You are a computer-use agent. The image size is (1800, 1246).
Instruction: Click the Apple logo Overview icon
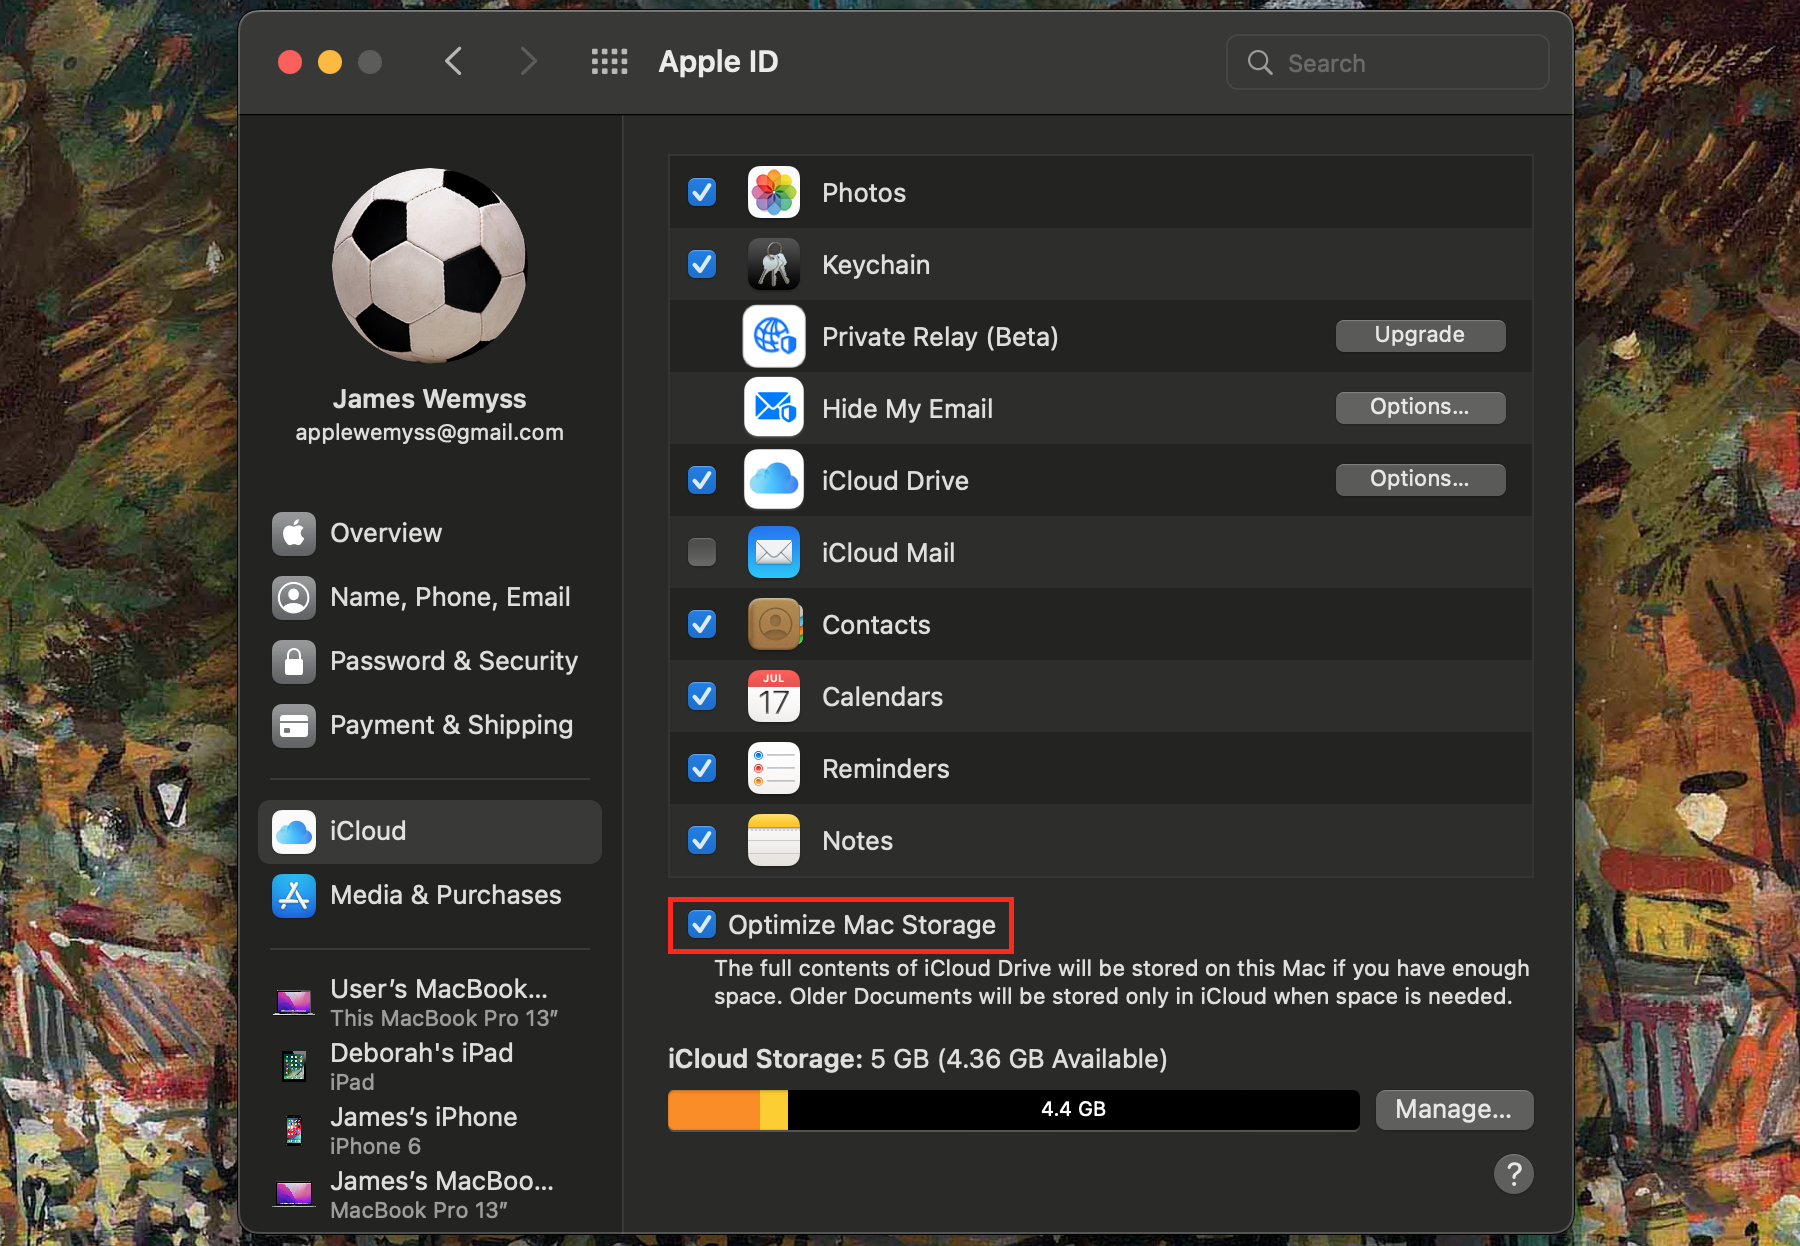pyautogui.click(x=294, y=533)
